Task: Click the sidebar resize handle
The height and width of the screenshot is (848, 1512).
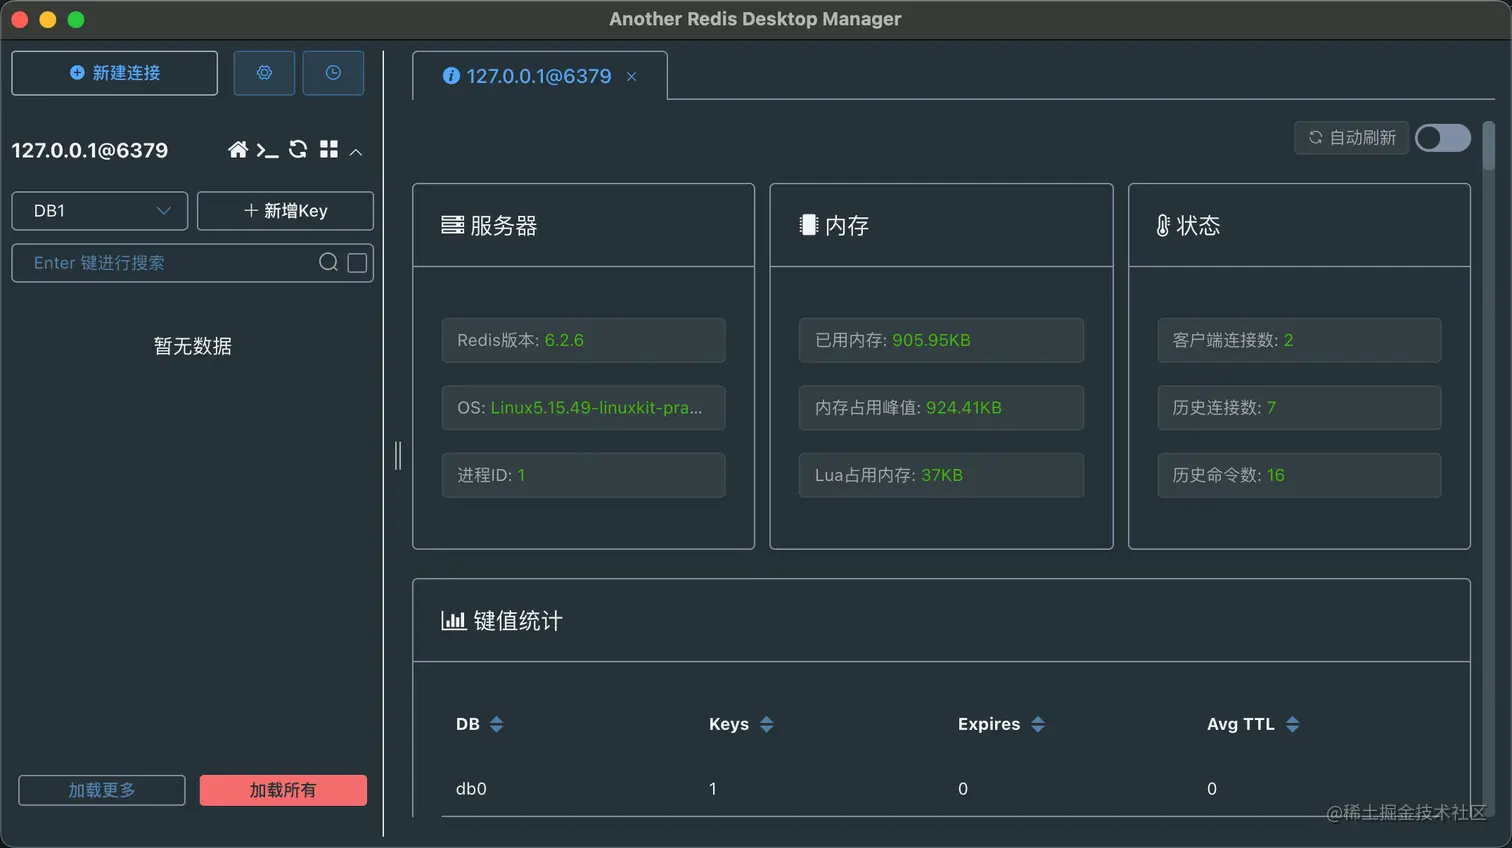Action: pos(398,456)
